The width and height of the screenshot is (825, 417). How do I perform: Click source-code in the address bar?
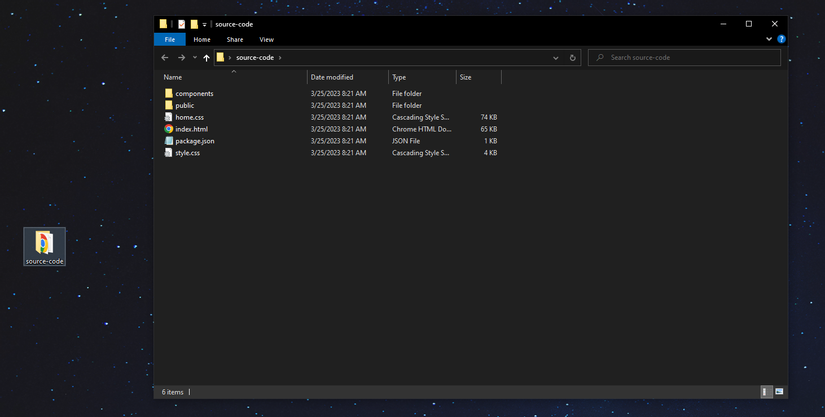(x=255, y=58)
